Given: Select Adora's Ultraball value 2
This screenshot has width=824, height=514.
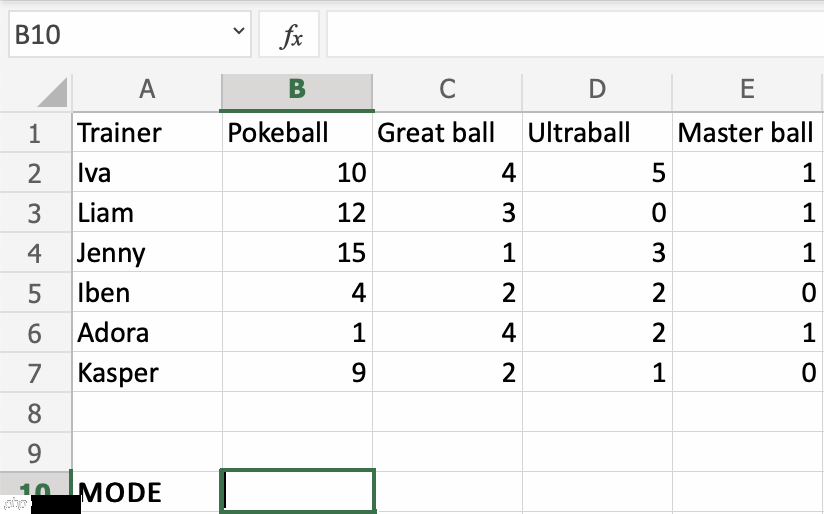Looking at the screenshot, I should tap(597, 332).
